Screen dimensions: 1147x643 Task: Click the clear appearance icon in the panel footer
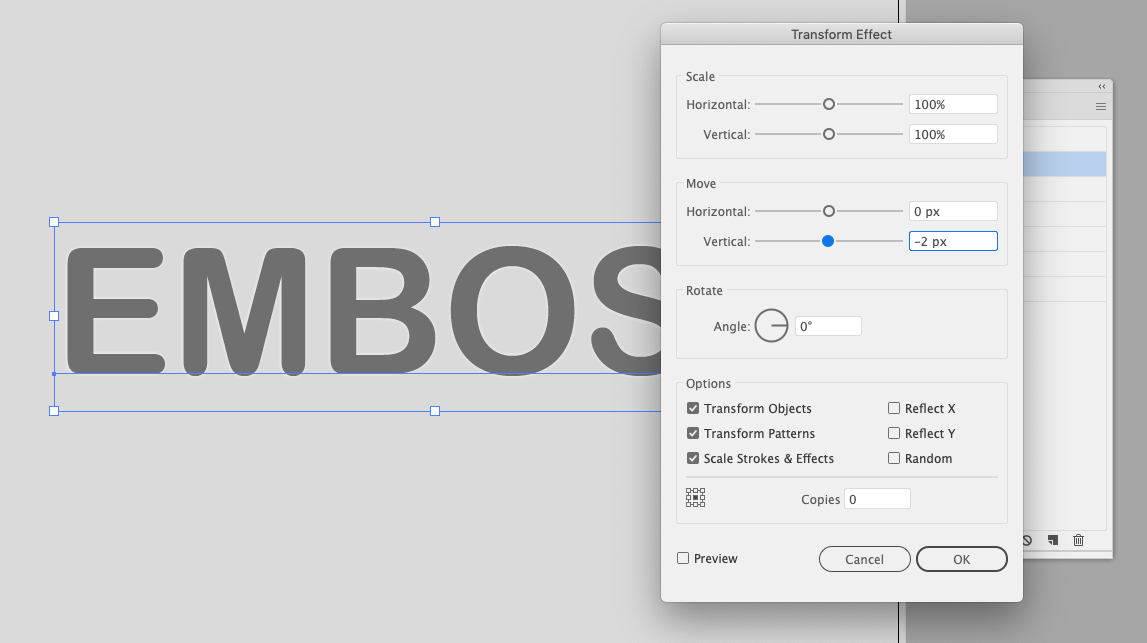pyautogui.click(x=1026, y=540)
